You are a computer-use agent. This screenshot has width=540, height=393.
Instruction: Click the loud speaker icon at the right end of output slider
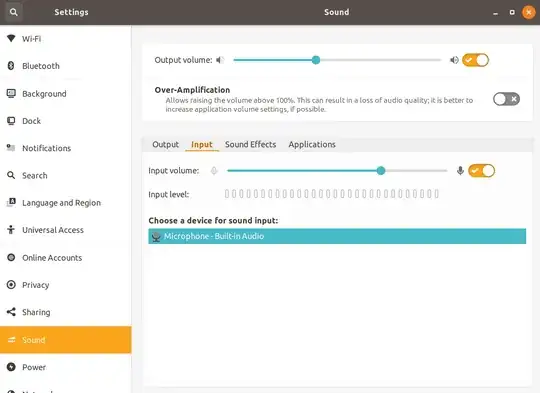pyautogui.click(x=454, y=60)
